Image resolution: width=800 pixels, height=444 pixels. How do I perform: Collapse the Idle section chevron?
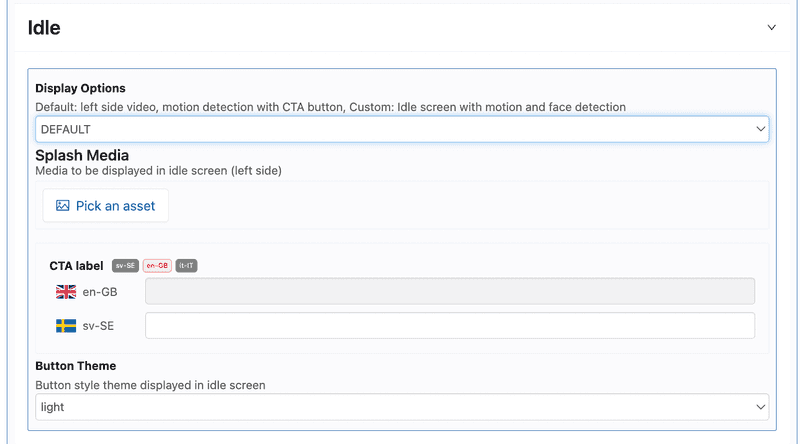click(x=771, y=28)
